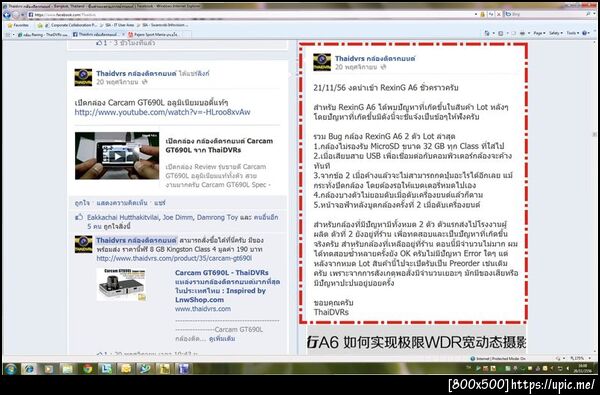The height and width of the screenshot is (395, 600).
Task: Switch to the Pajero Sport Mania tab
Action: pyautogui.click(x=153, y=34)
